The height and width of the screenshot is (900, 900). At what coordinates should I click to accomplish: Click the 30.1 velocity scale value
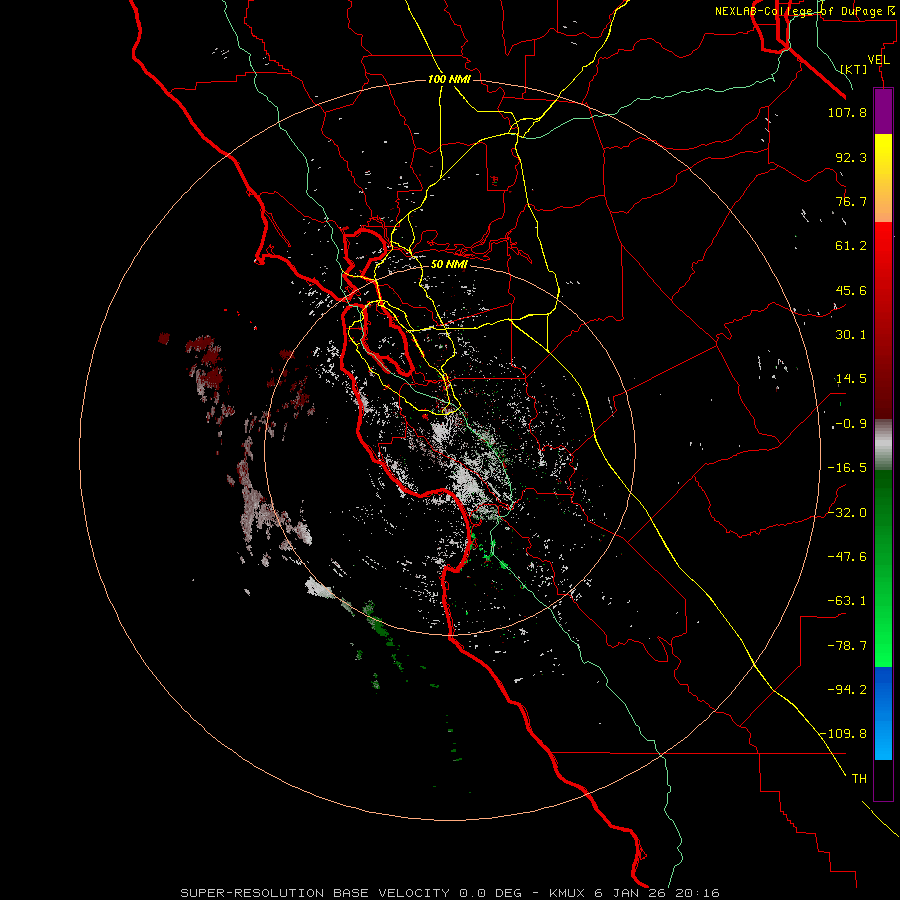coord(851,335)
